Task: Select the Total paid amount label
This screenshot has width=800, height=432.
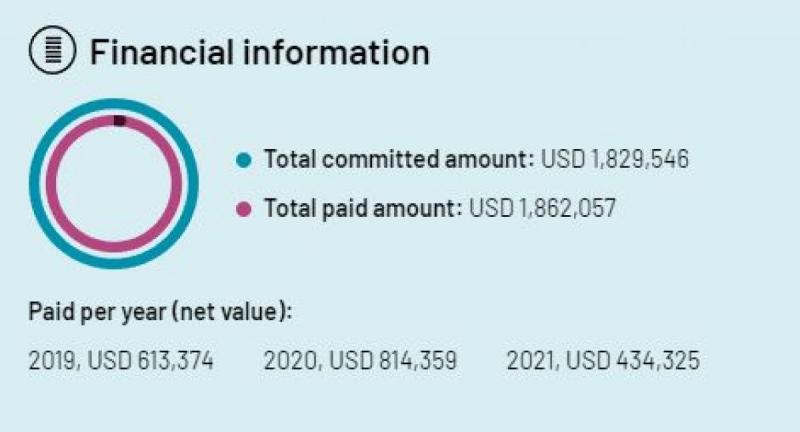Action: point(363,209)
